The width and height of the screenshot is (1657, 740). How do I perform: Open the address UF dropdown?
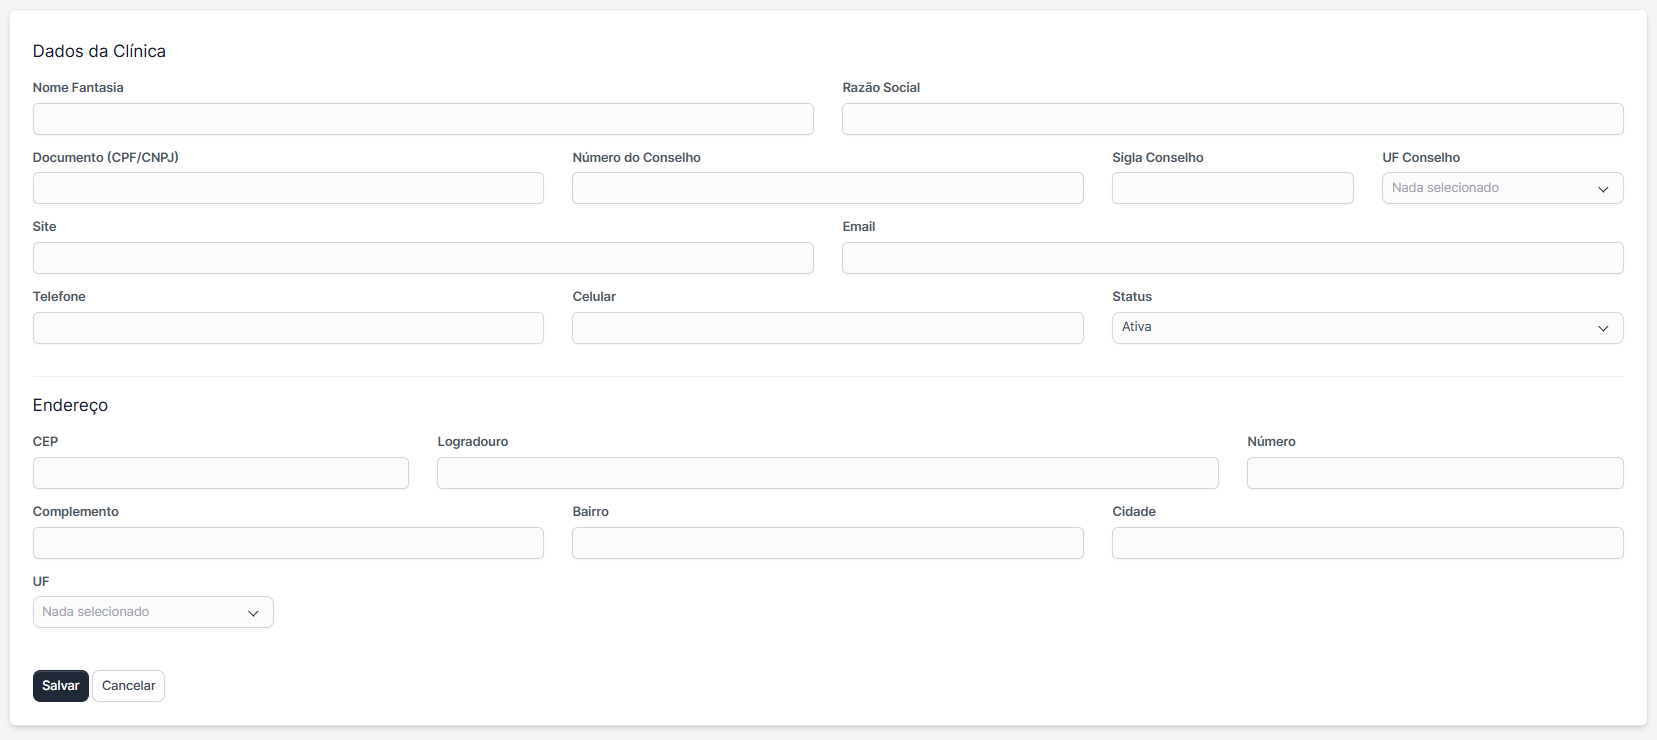pos(153,612)
